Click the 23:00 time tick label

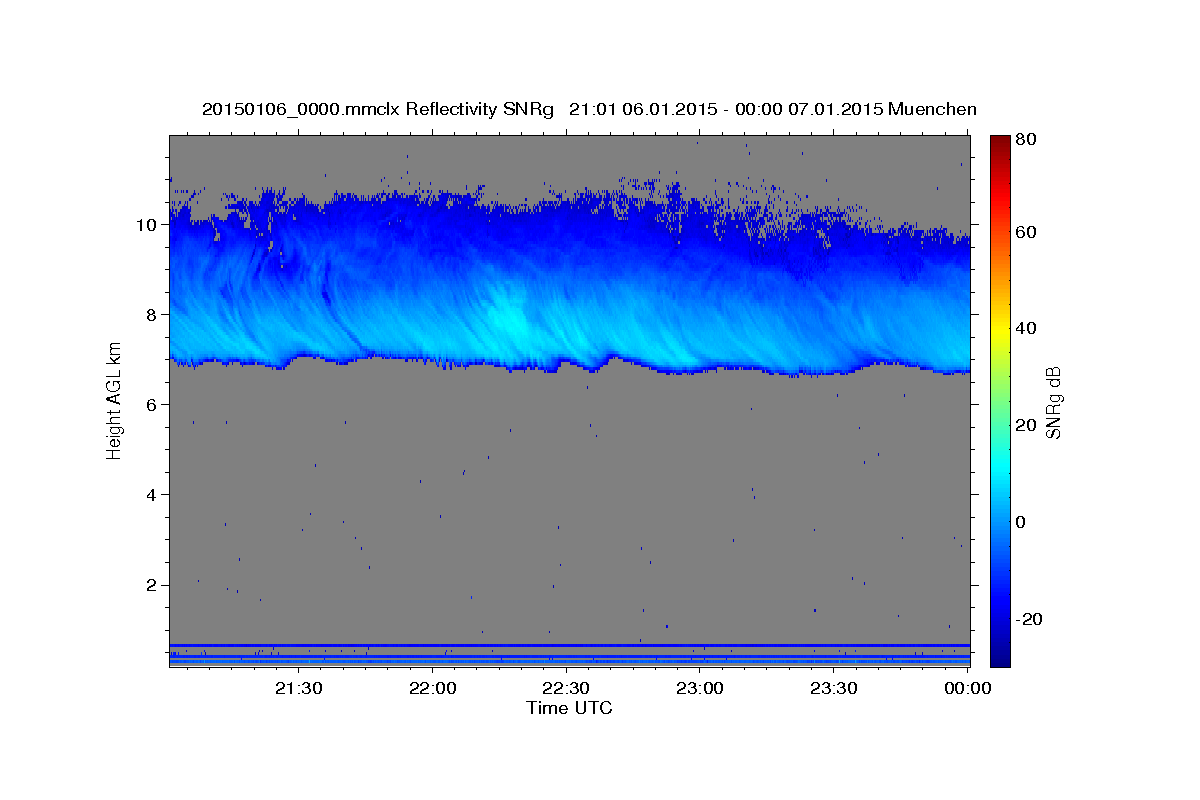[700, 688]
